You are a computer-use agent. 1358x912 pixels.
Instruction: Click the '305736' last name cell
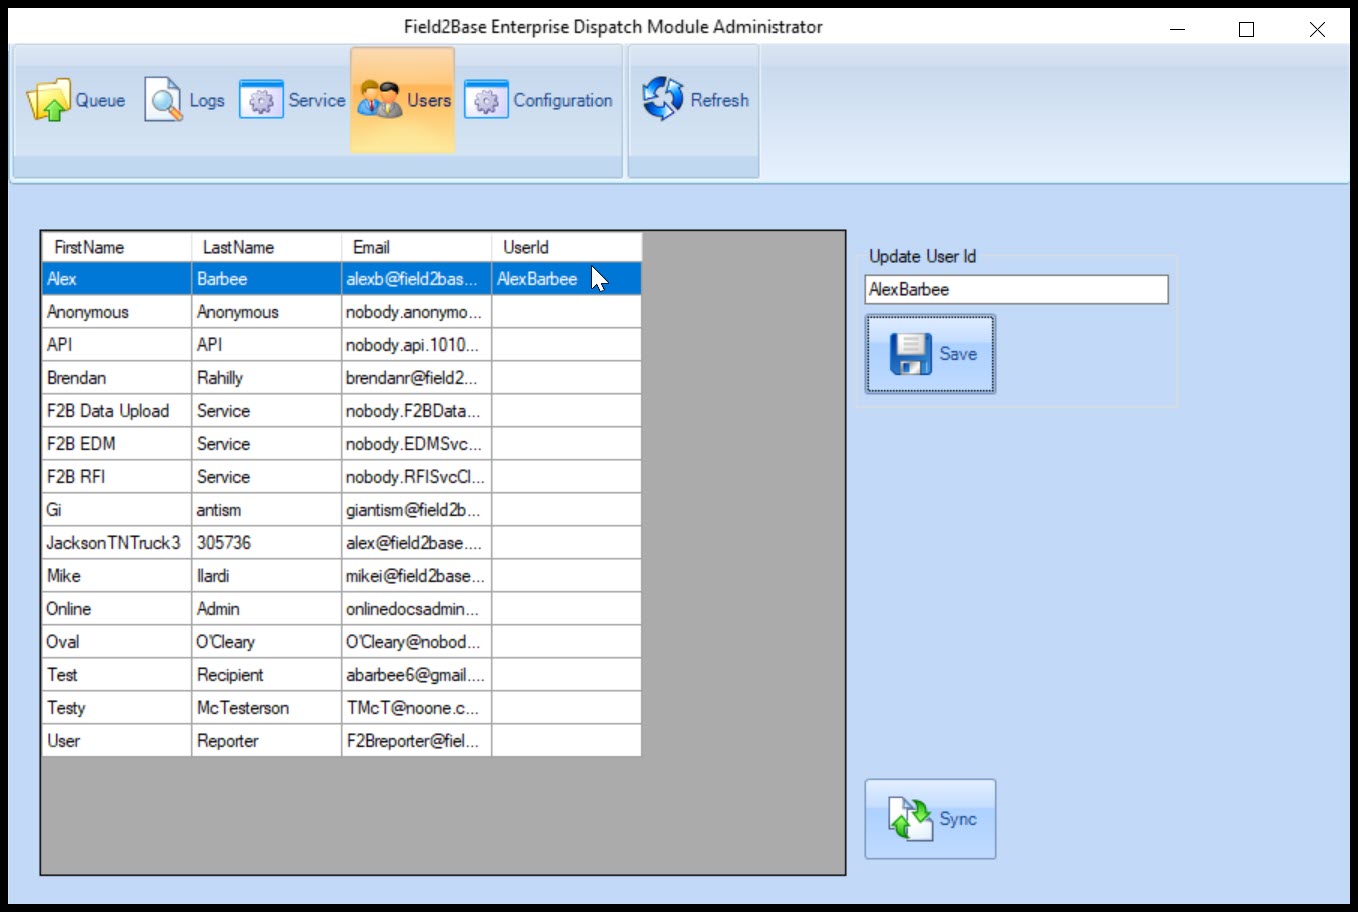[266, 543]
